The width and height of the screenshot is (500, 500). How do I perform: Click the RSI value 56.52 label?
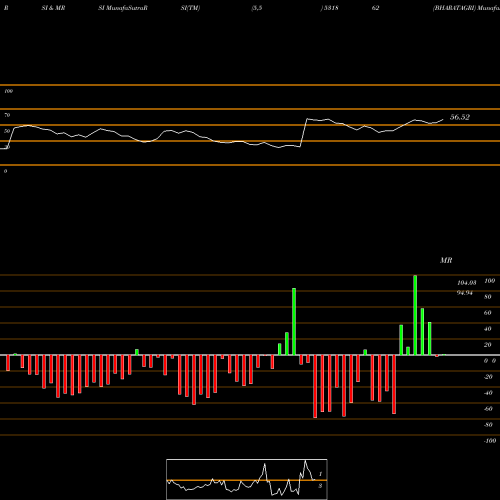pyautogui.click(x=460, y=117)
